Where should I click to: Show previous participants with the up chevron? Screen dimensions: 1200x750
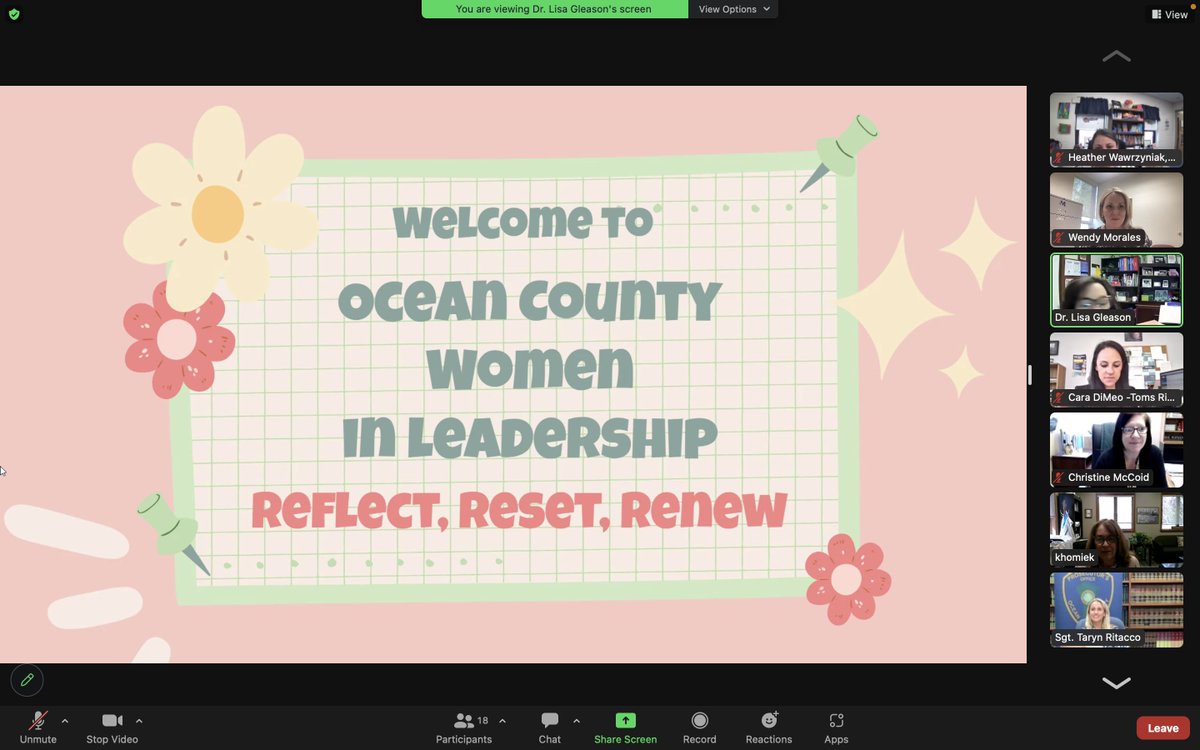pyautogui.click(x=1116, y=57)
